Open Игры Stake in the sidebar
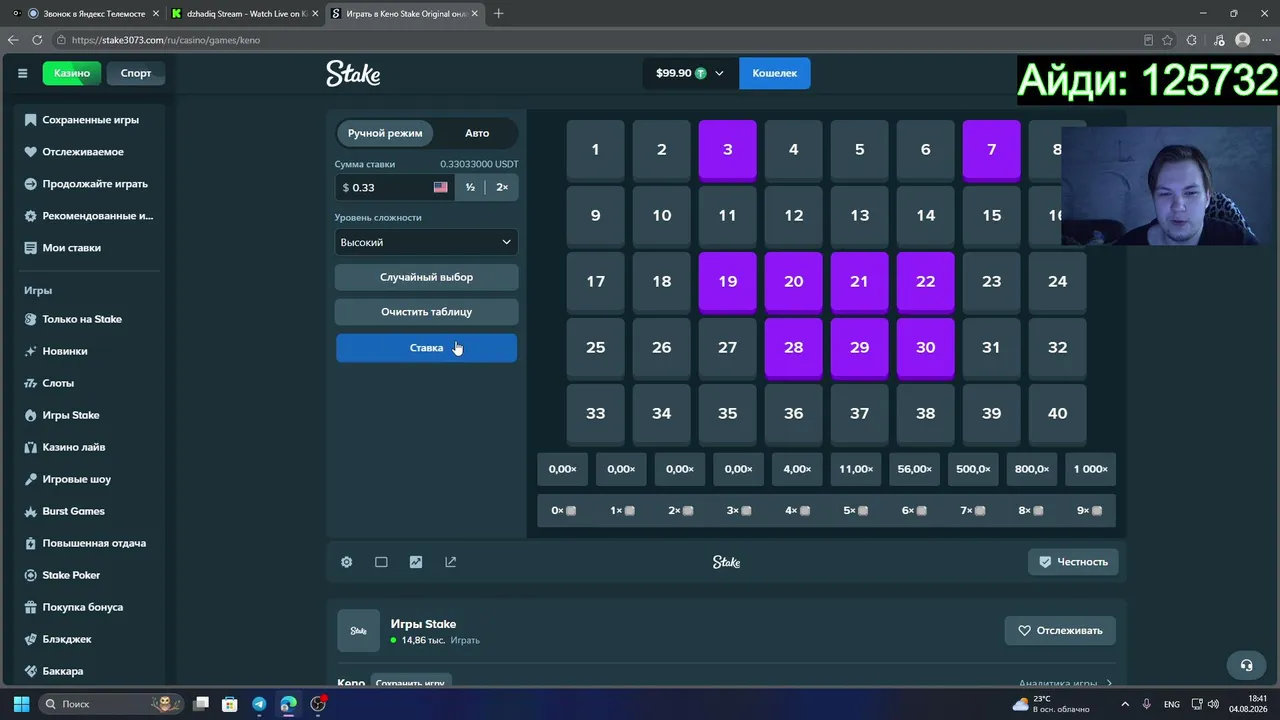This screenshot has width=1280, height=720. (x=71, y=415)
